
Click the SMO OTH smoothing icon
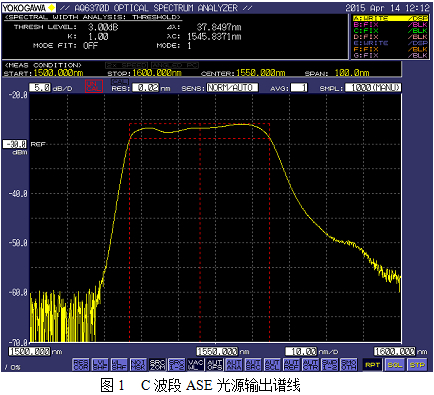(x=349, y=365)
